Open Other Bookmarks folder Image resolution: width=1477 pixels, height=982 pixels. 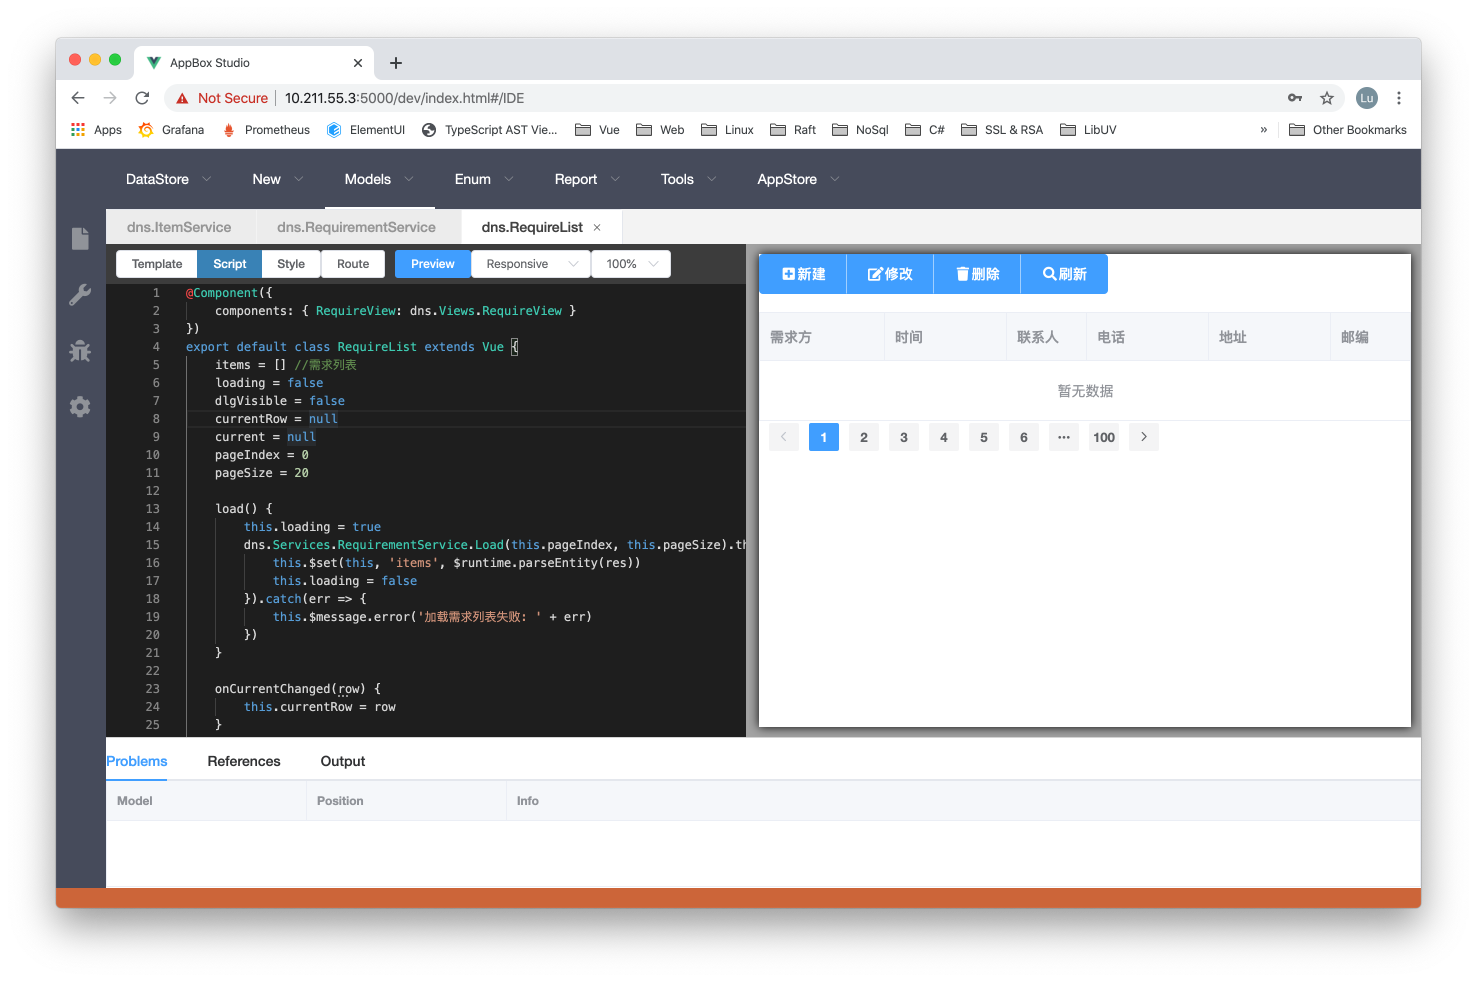point(1348,130)
